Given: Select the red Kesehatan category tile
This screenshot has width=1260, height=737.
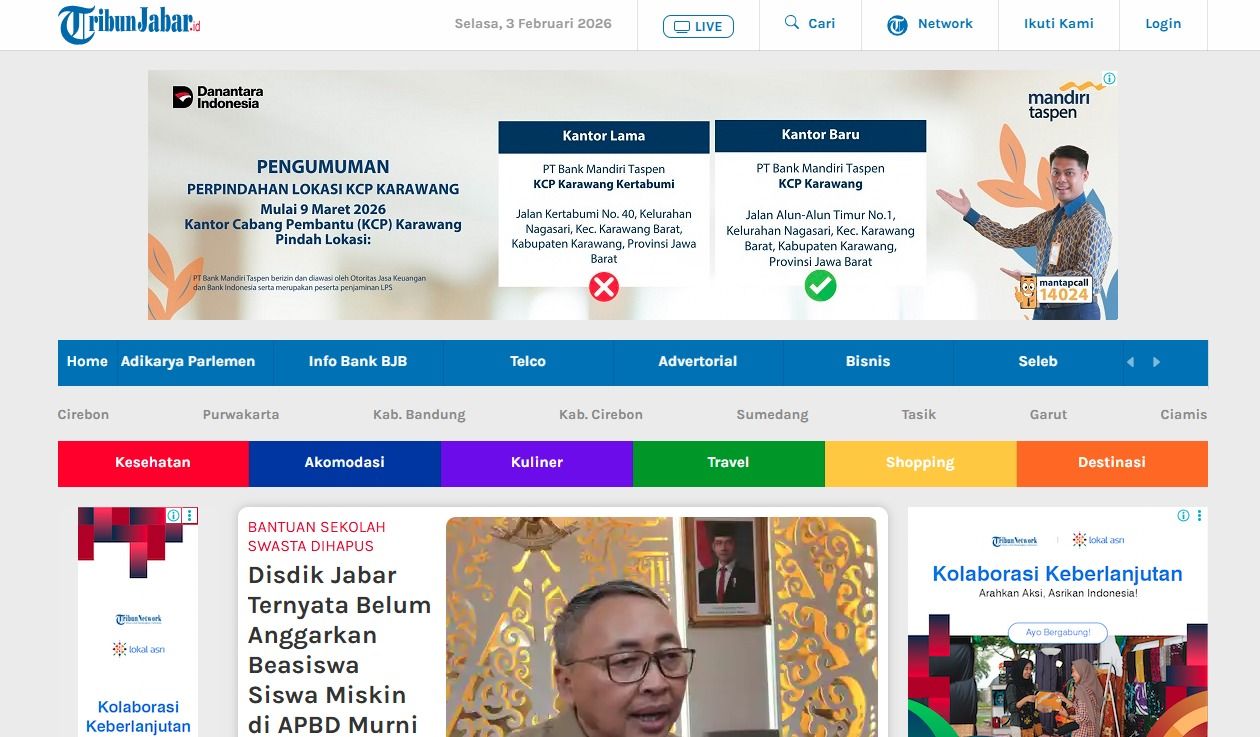Looking at the screenshot, I should 153,463.
